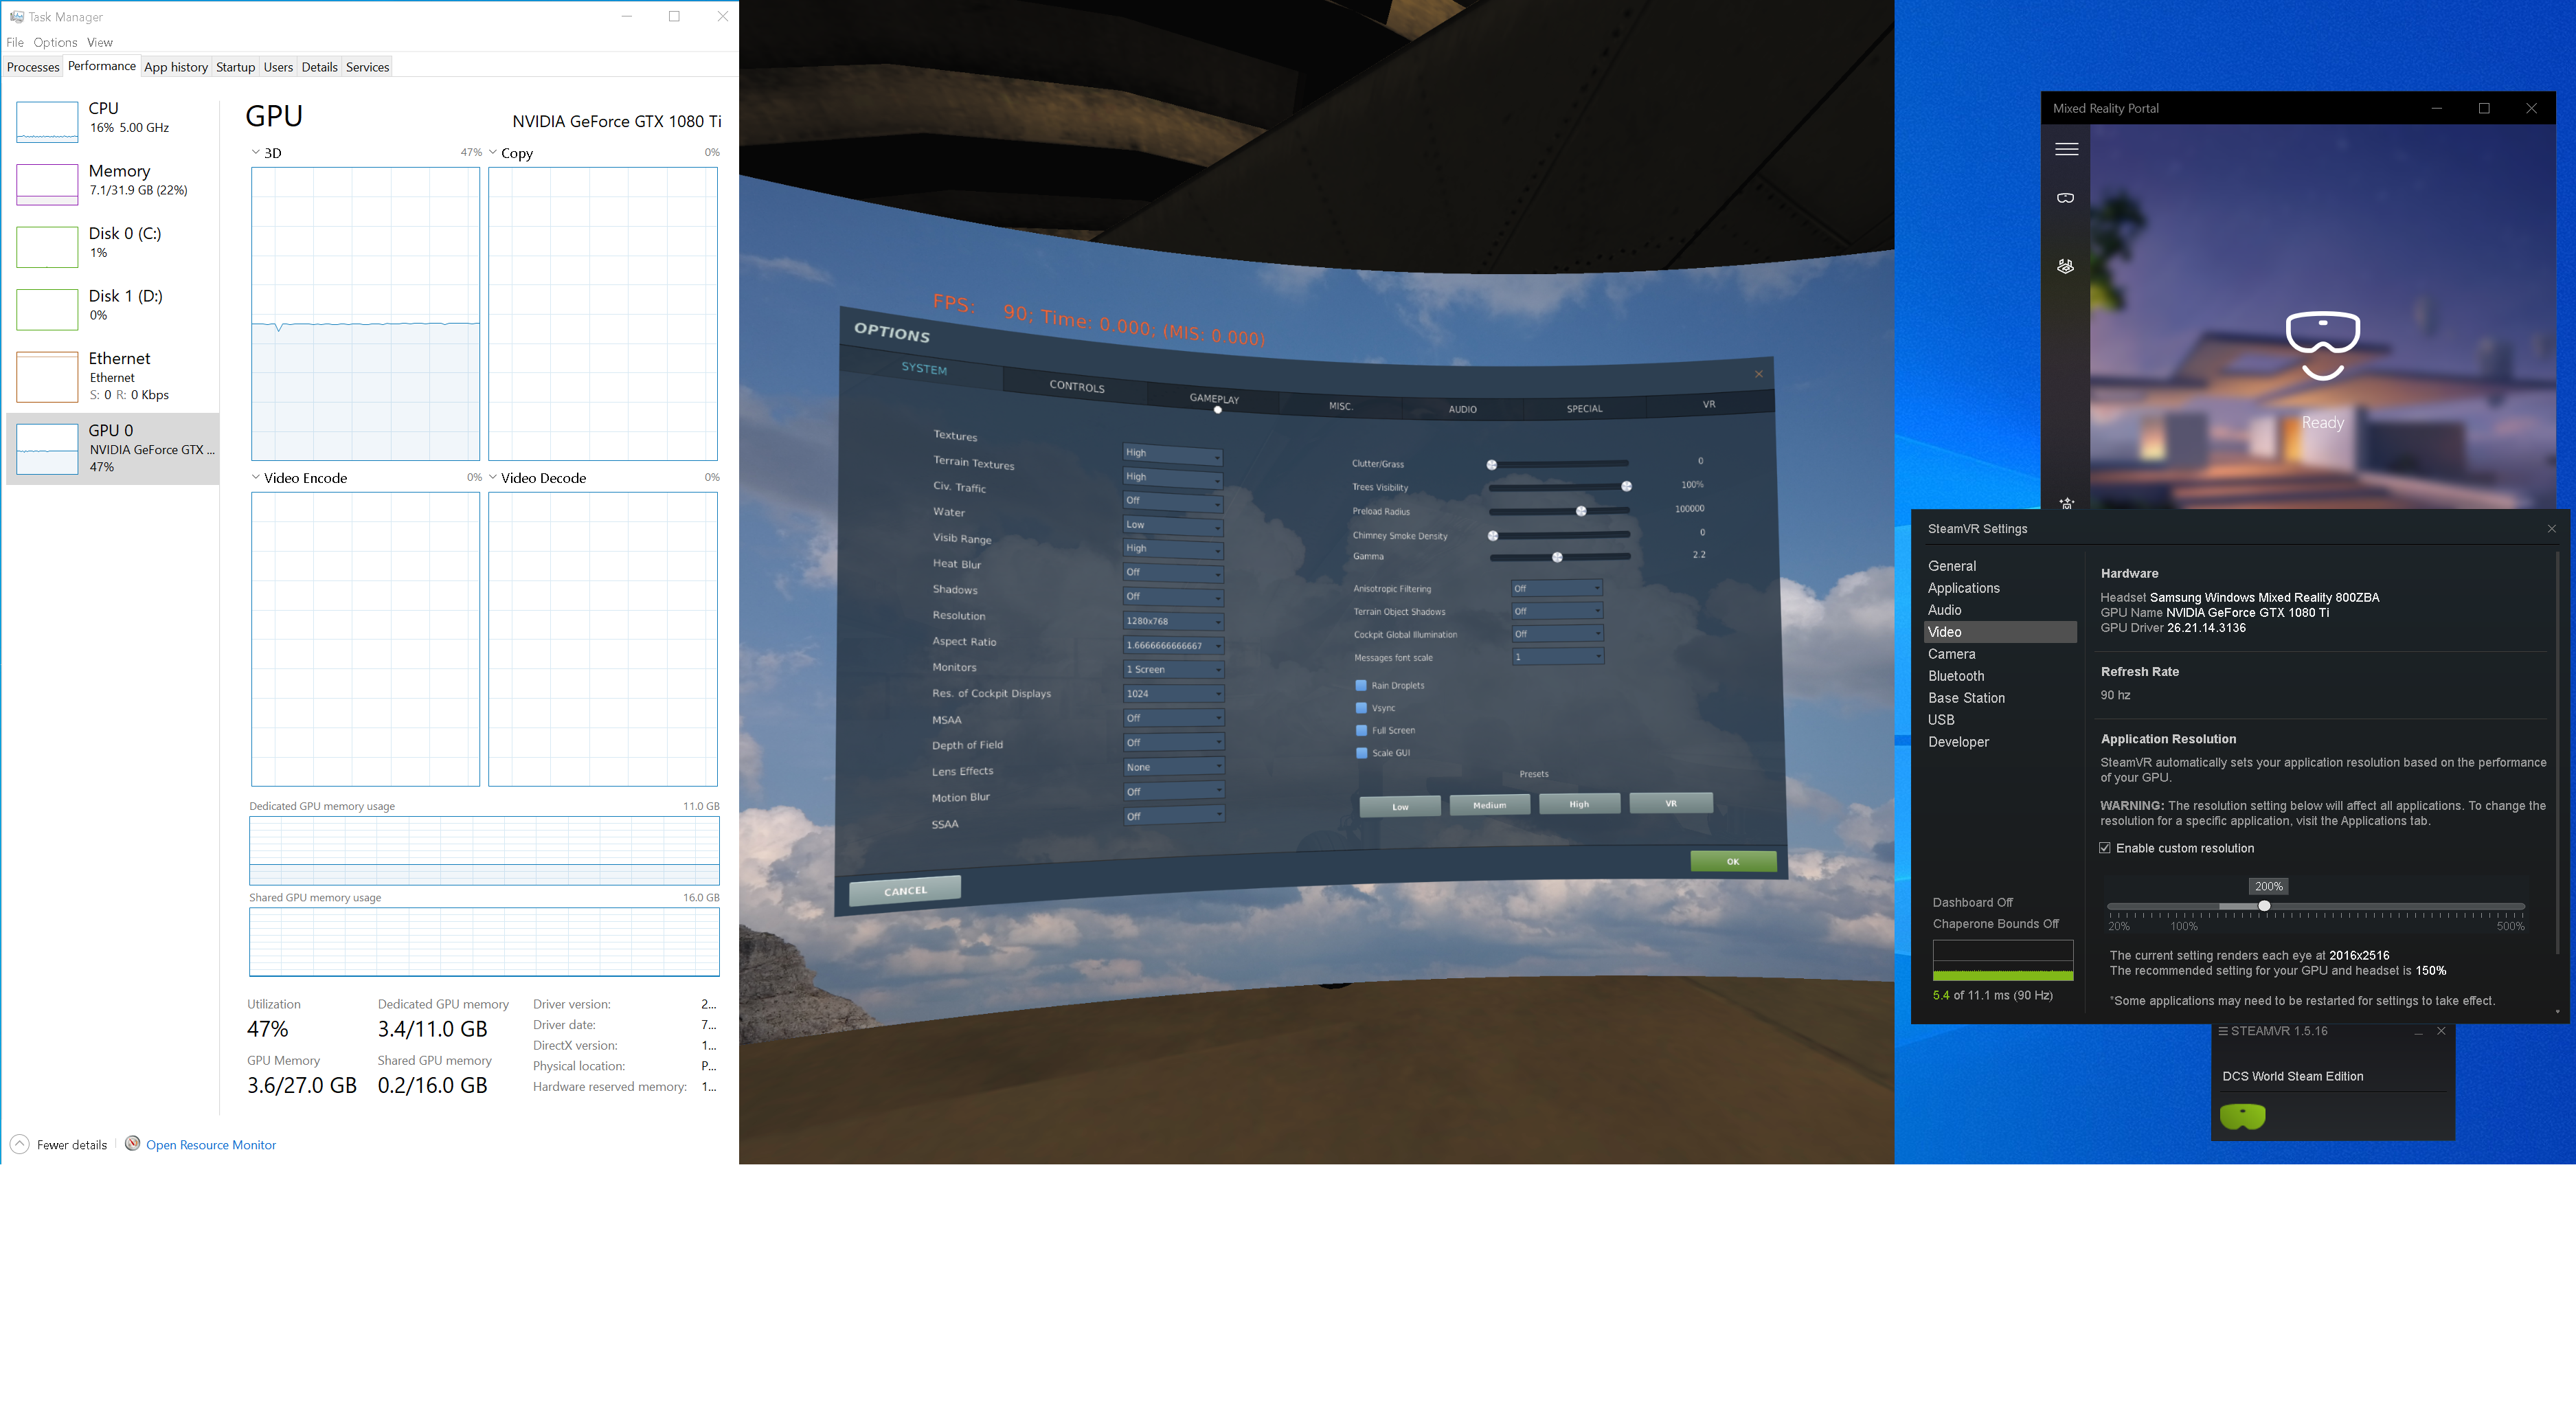Select GPU 0 in the performance list
Image resolution: width=2576 pixels, height=1411 pixels.
(x=112, y=448)
